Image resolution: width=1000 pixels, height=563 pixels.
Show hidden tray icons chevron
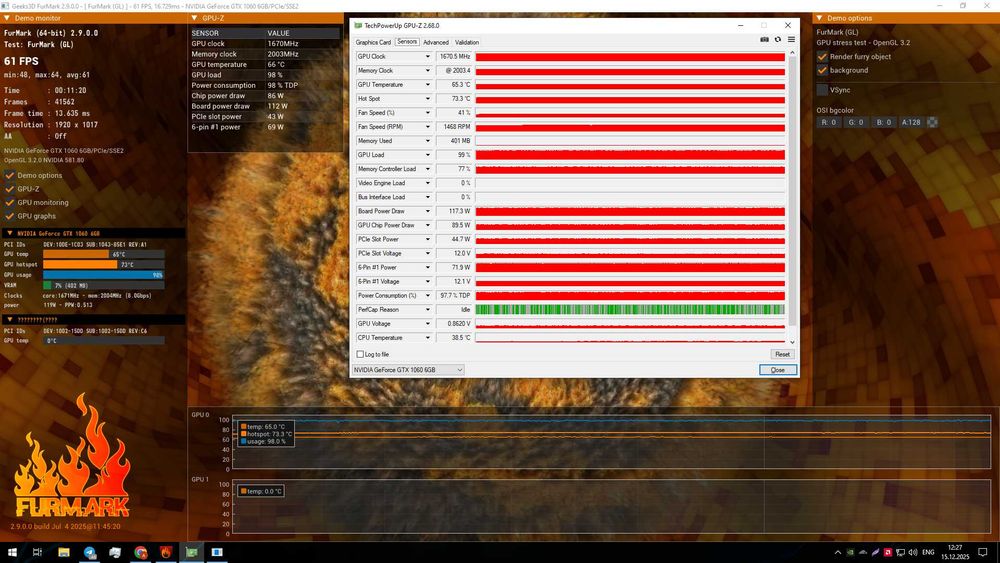coord(837,553)
